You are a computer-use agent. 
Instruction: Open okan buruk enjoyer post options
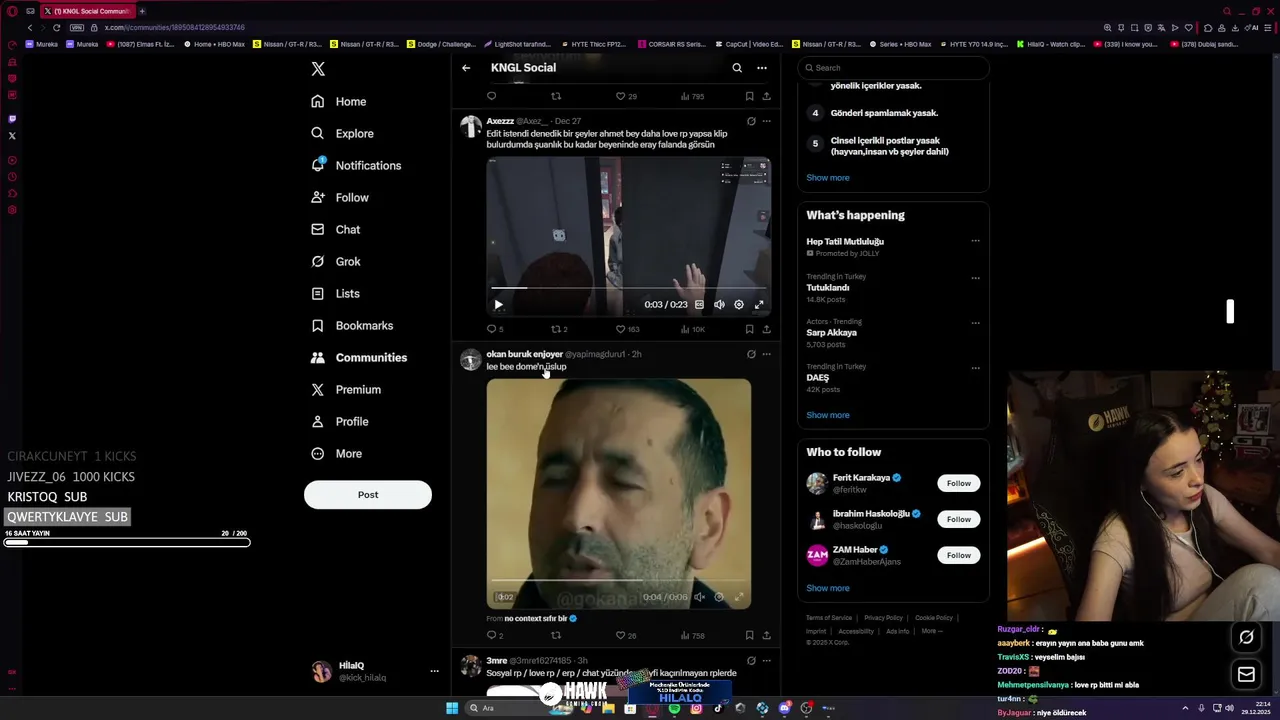(767, 354)
